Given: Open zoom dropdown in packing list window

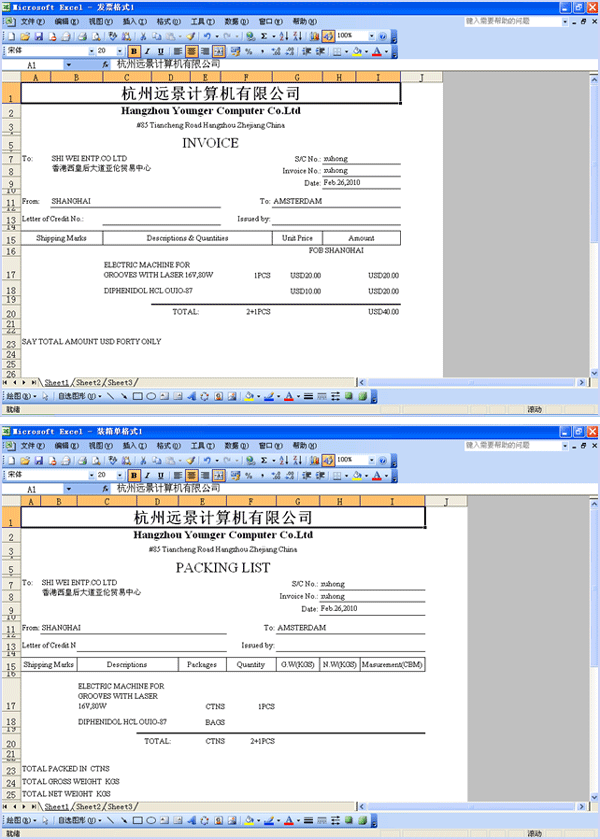Looking at the screenshot, I should pos(371,460).
